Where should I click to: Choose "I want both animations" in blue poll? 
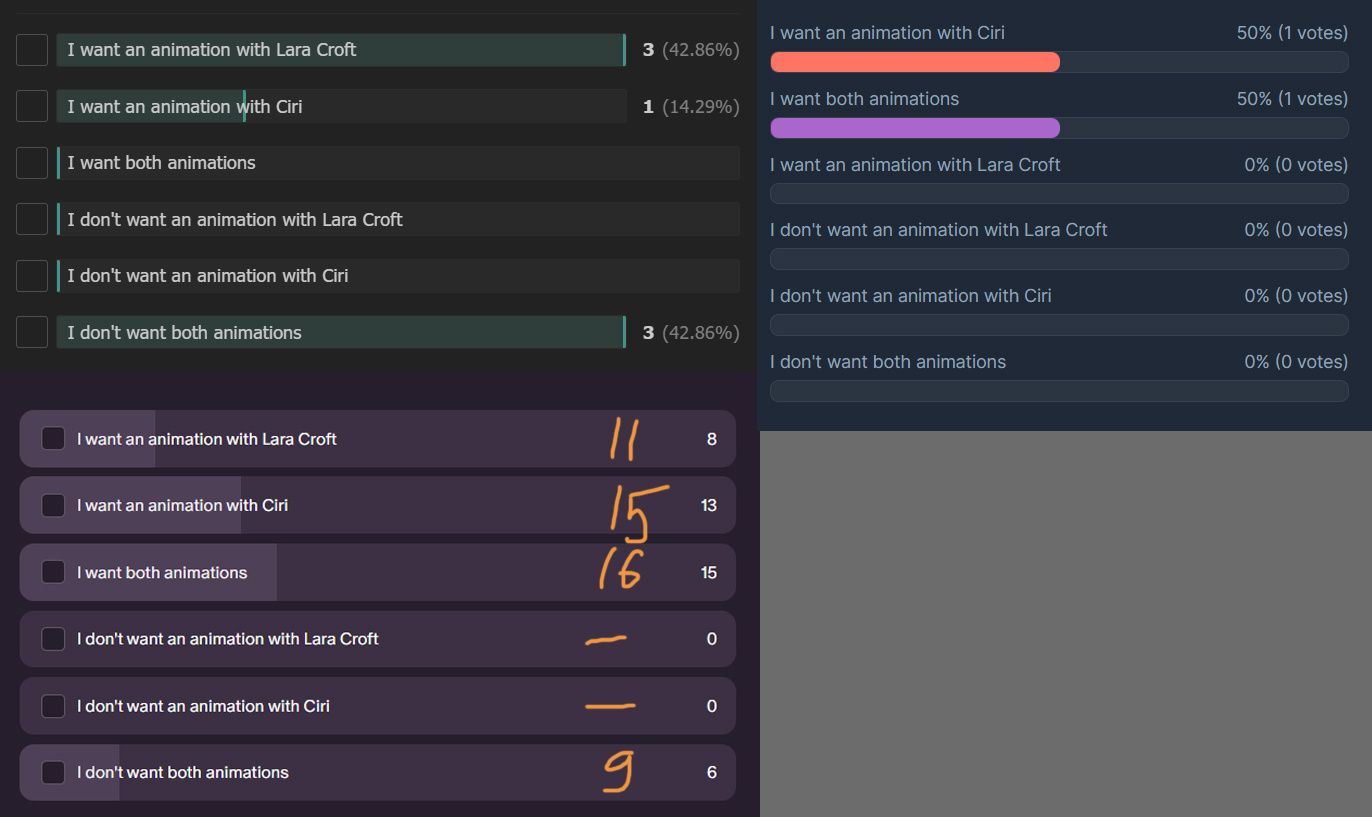pyautogui.click(x=864, y=99)
